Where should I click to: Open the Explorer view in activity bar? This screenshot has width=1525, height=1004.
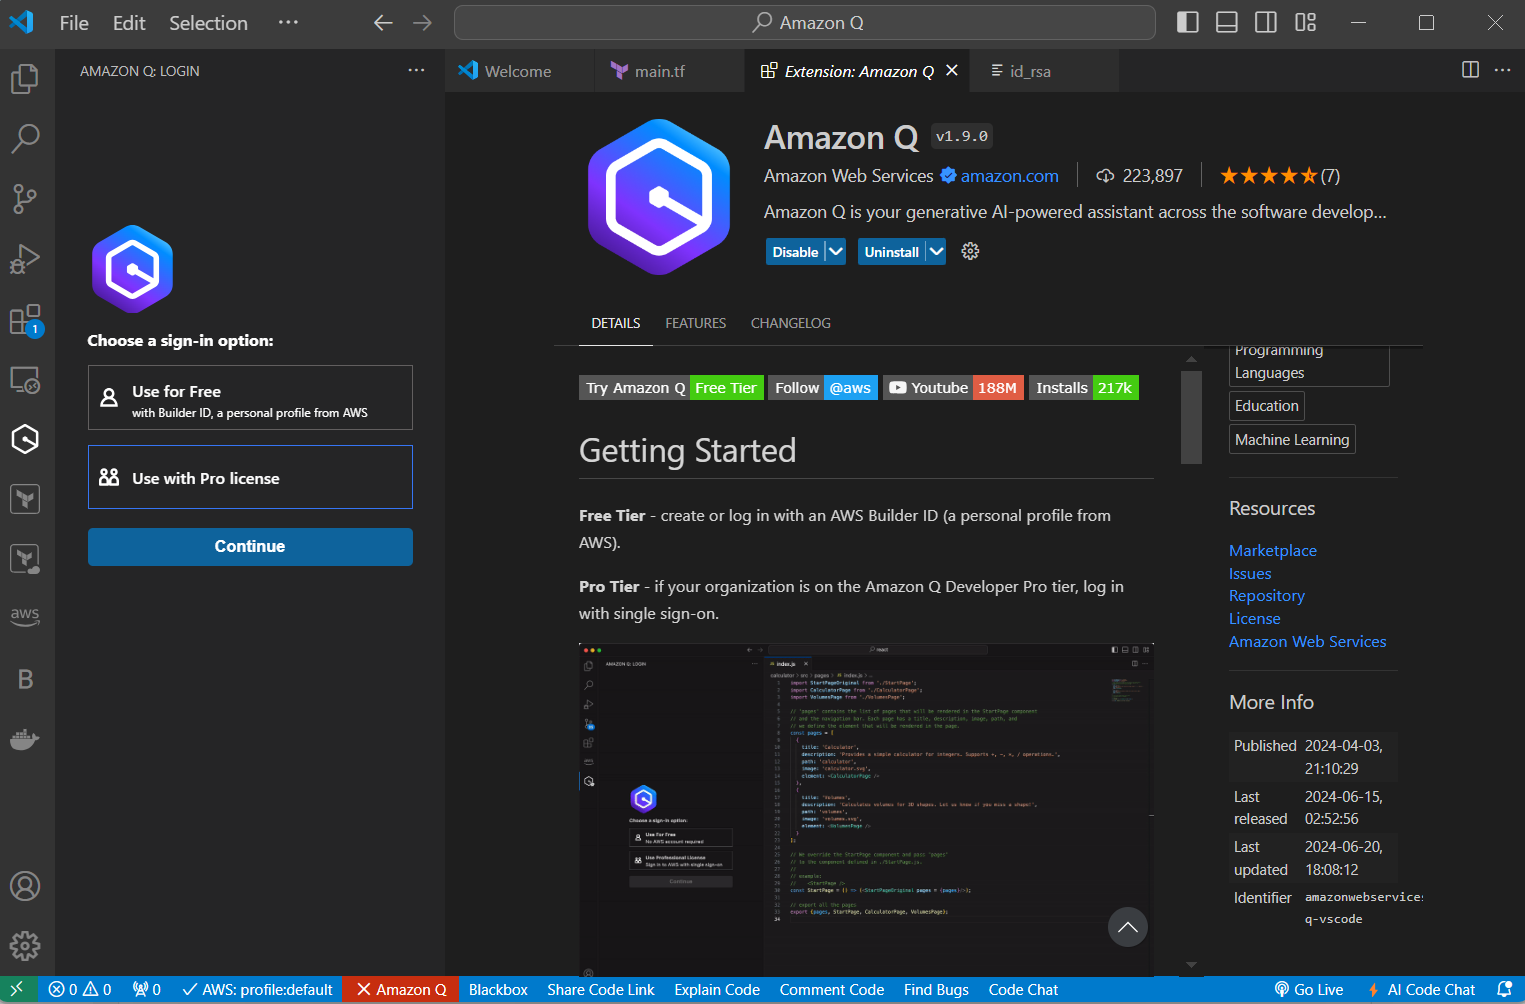point(25,79)
